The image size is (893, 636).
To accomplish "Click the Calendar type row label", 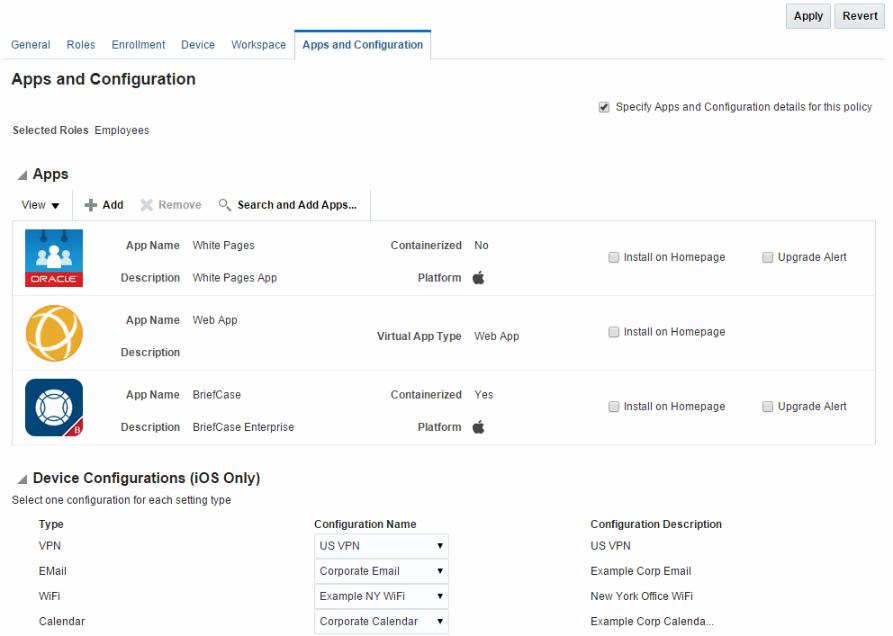I will 62,621.
